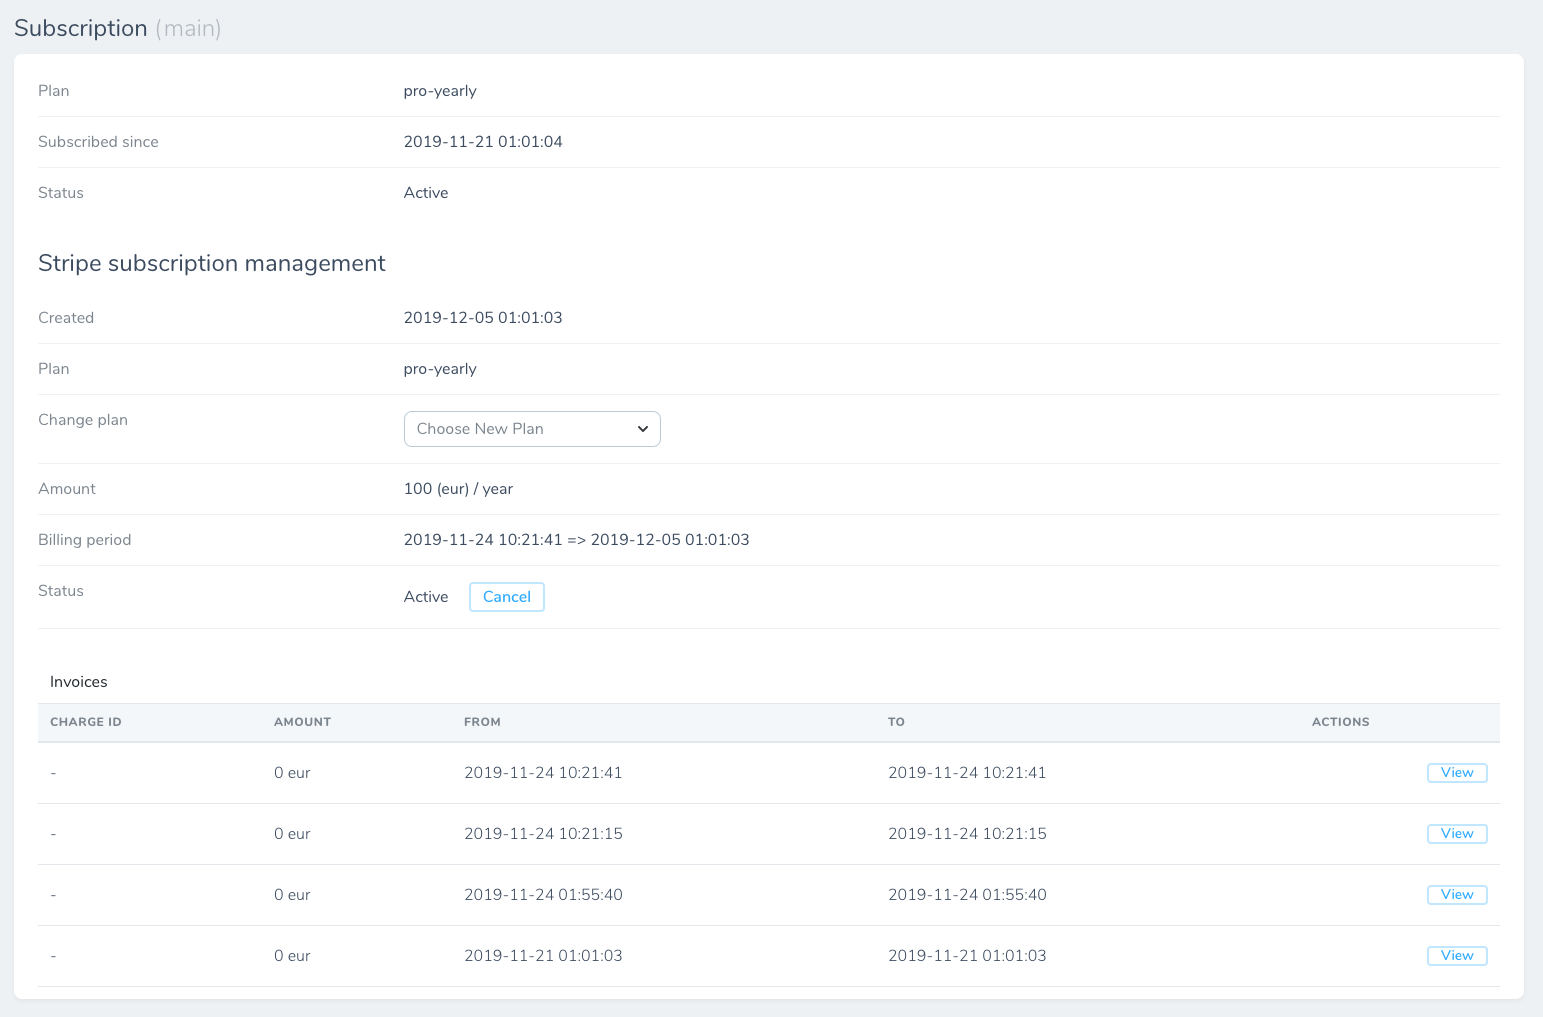
Task: Click the Stripe subscription management heading
Action: point(212,263)
